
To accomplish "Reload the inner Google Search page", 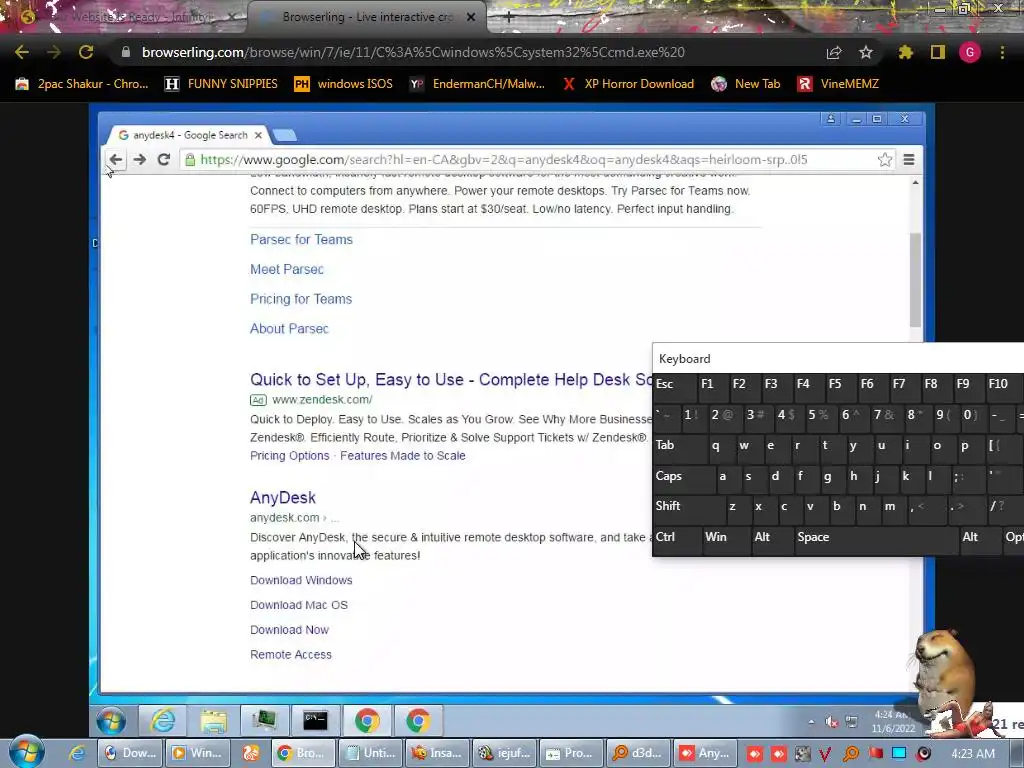I will [x=164, y=159].
